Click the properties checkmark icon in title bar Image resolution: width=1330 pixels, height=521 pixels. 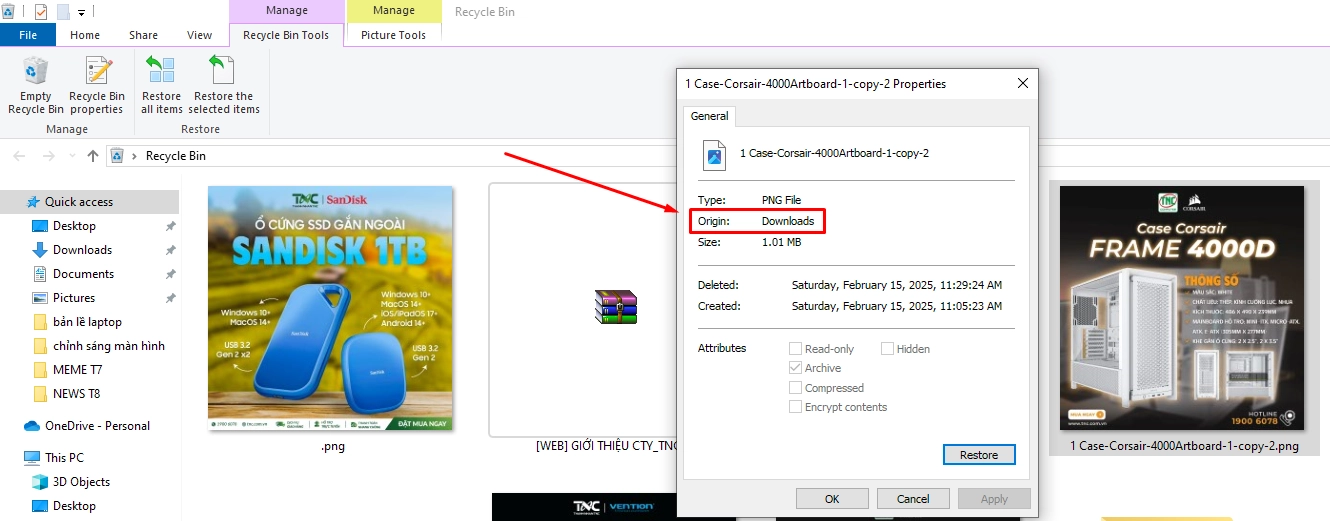41,12
